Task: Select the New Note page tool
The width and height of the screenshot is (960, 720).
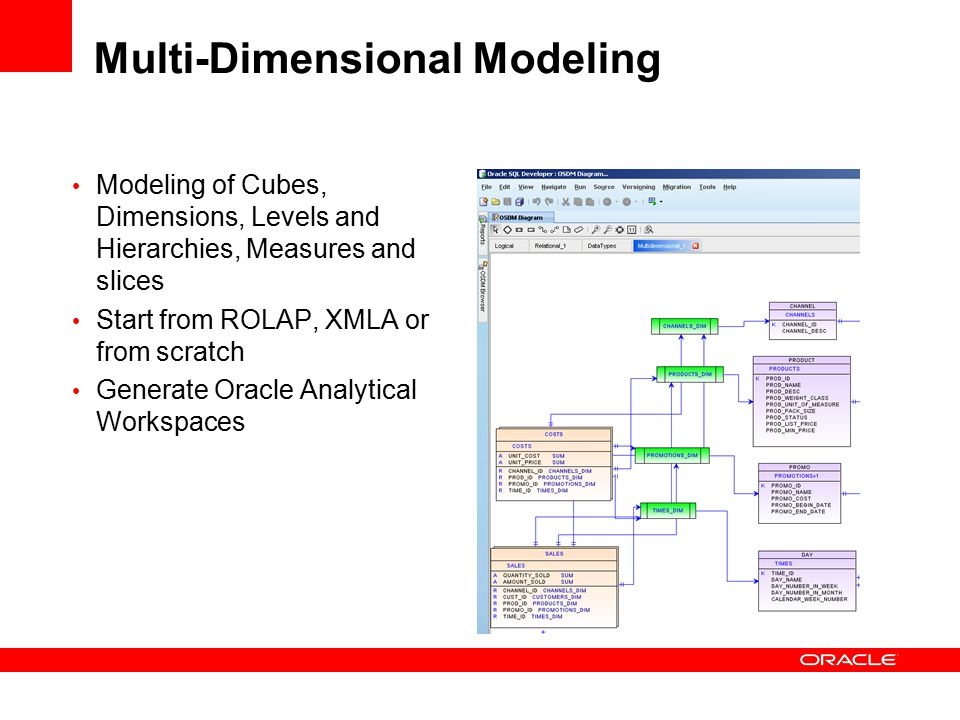Action: pos(566,230)
